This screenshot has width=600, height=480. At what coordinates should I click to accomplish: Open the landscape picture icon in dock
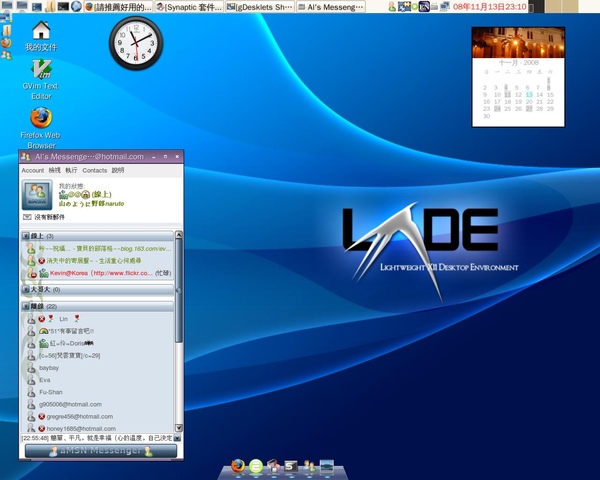(327, 466)
